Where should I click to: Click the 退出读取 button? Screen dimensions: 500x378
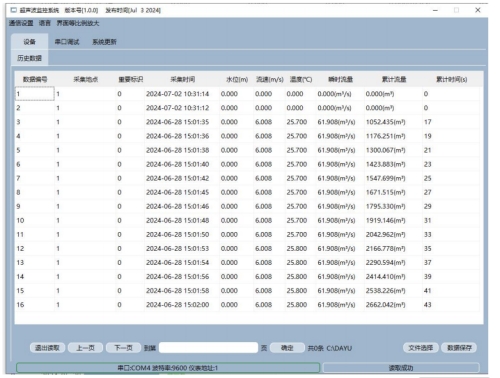point(47,348)
